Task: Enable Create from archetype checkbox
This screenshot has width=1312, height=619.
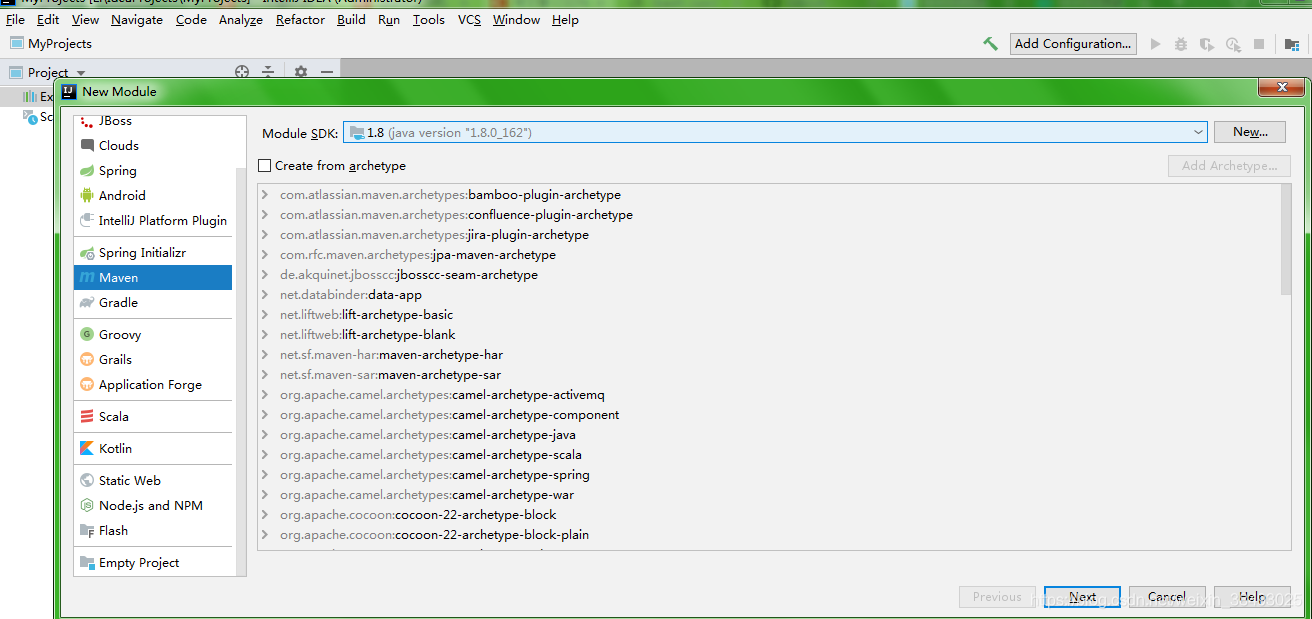Action: coord(265,166)
